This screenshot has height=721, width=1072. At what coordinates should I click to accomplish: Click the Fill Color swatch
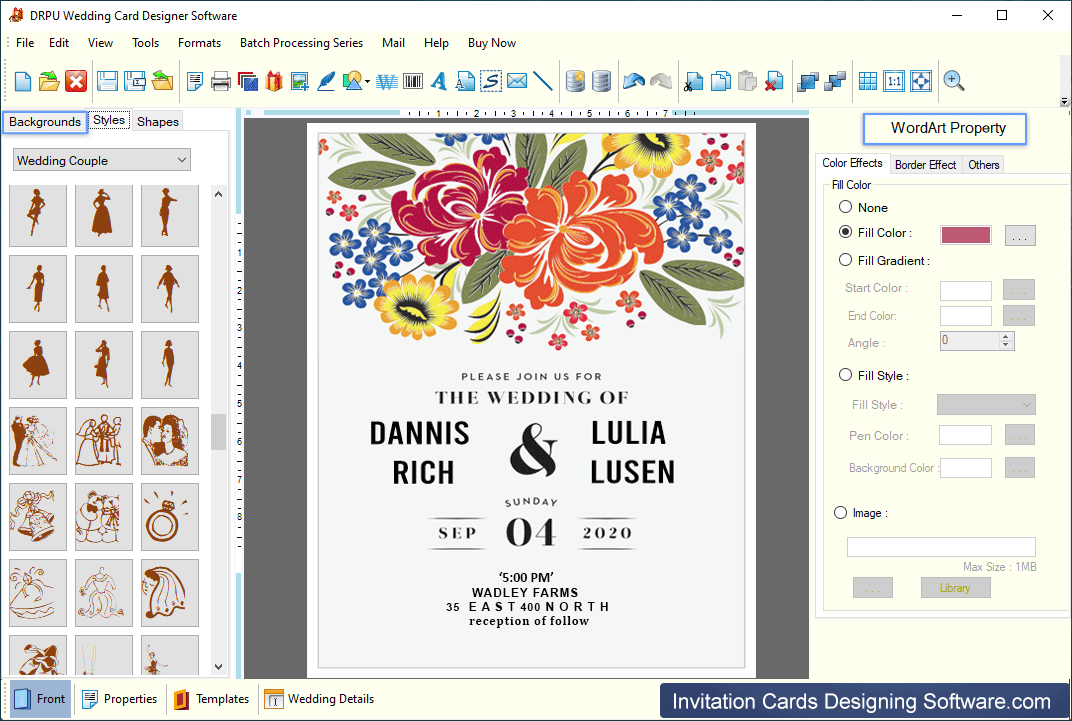pyautogui.click(x=965, y=235)
